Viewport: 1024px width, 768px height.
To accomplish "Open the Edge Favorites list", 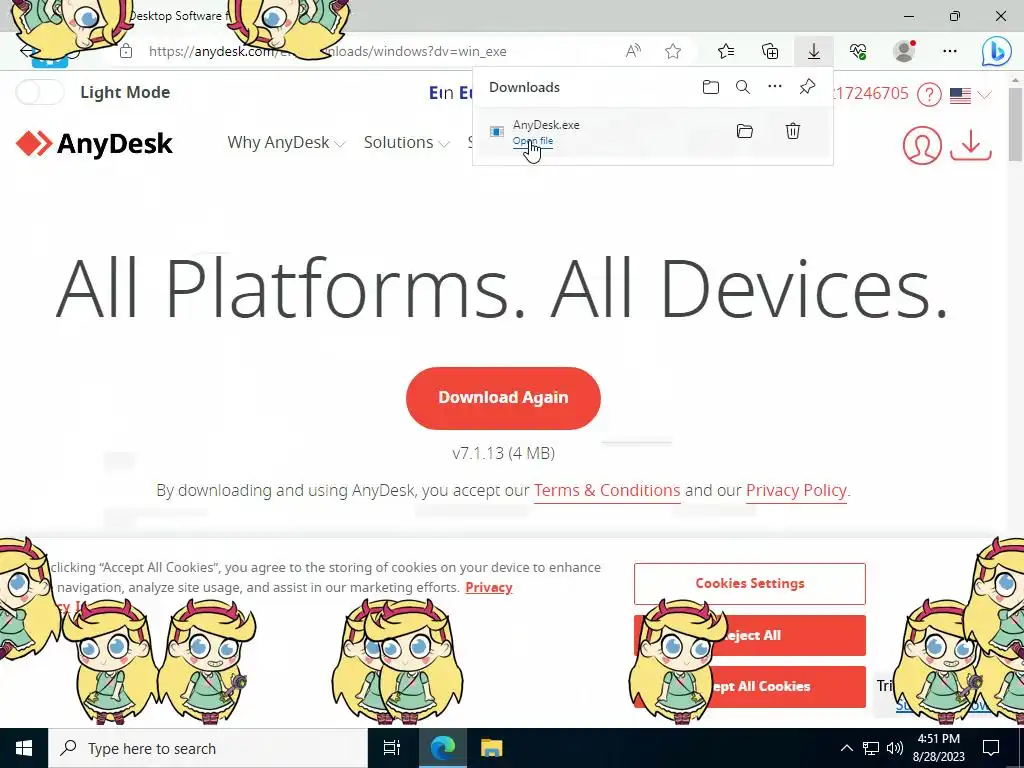I will pyautogui.click(x=726, y=52).
